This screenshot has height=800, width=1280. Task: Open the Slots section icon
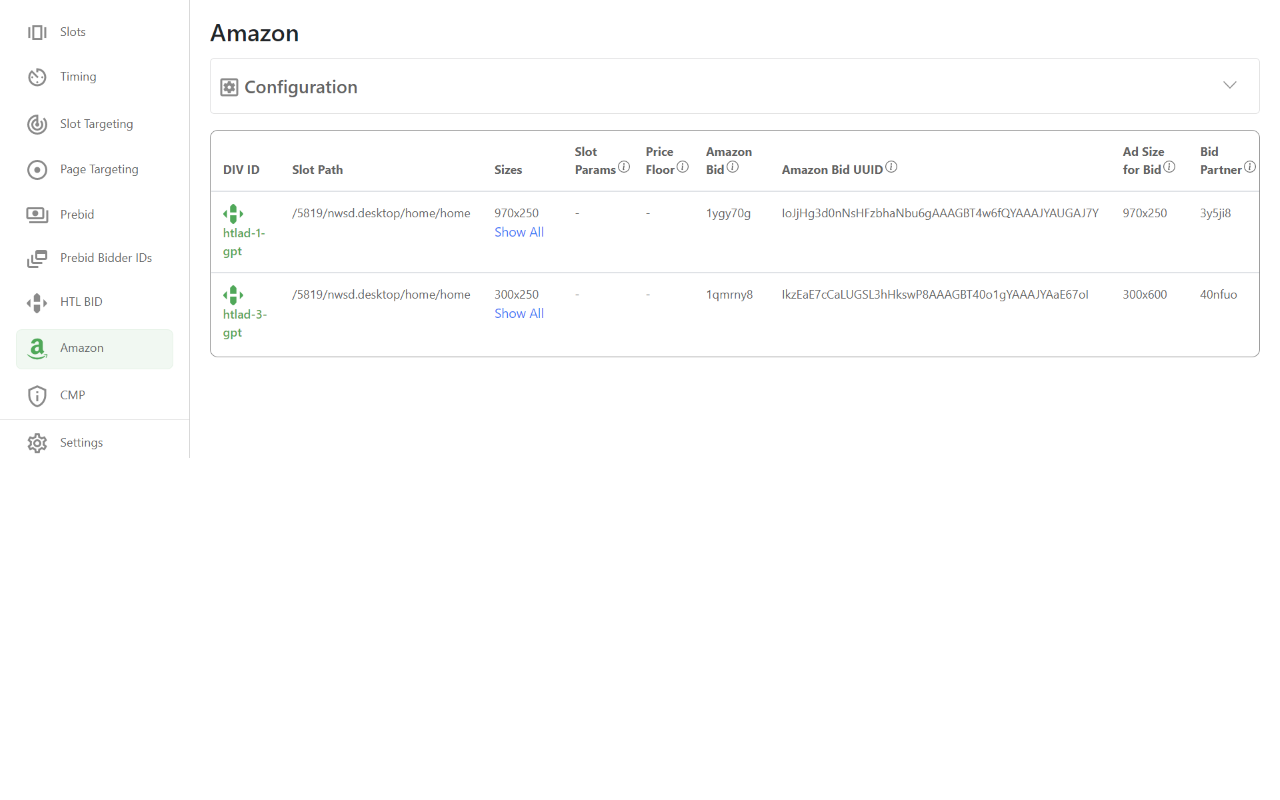click(x=37, y=32)
